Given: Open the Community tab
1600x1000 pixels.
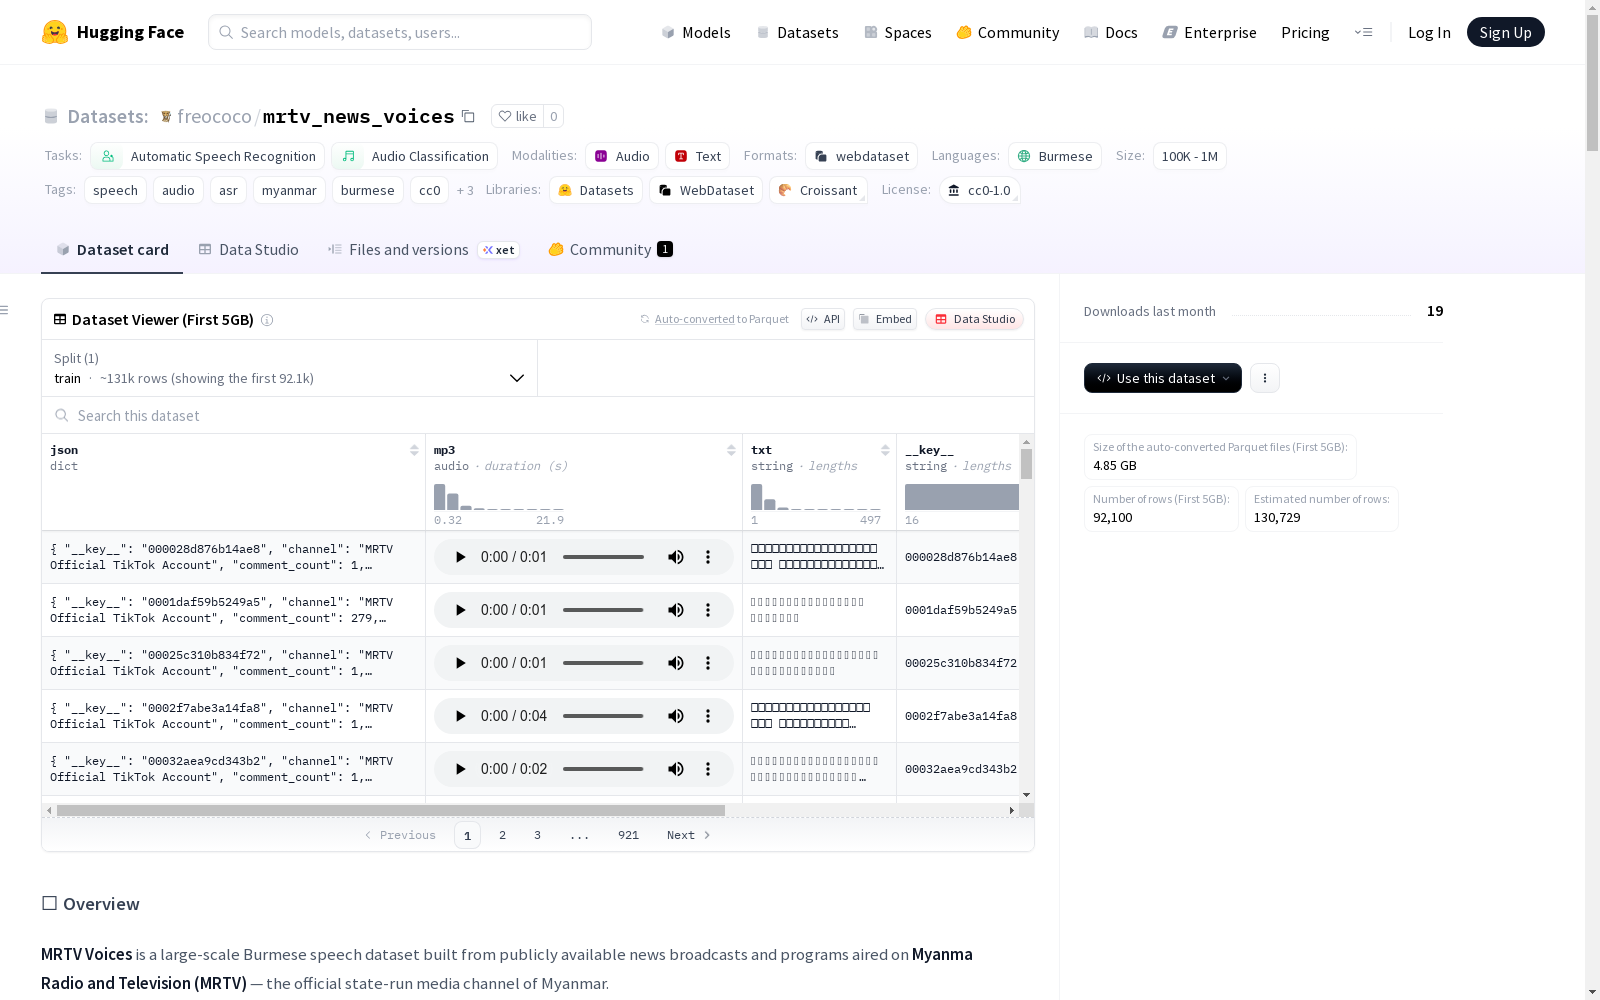Looking at the screenshot, I should tap(610, 250).
